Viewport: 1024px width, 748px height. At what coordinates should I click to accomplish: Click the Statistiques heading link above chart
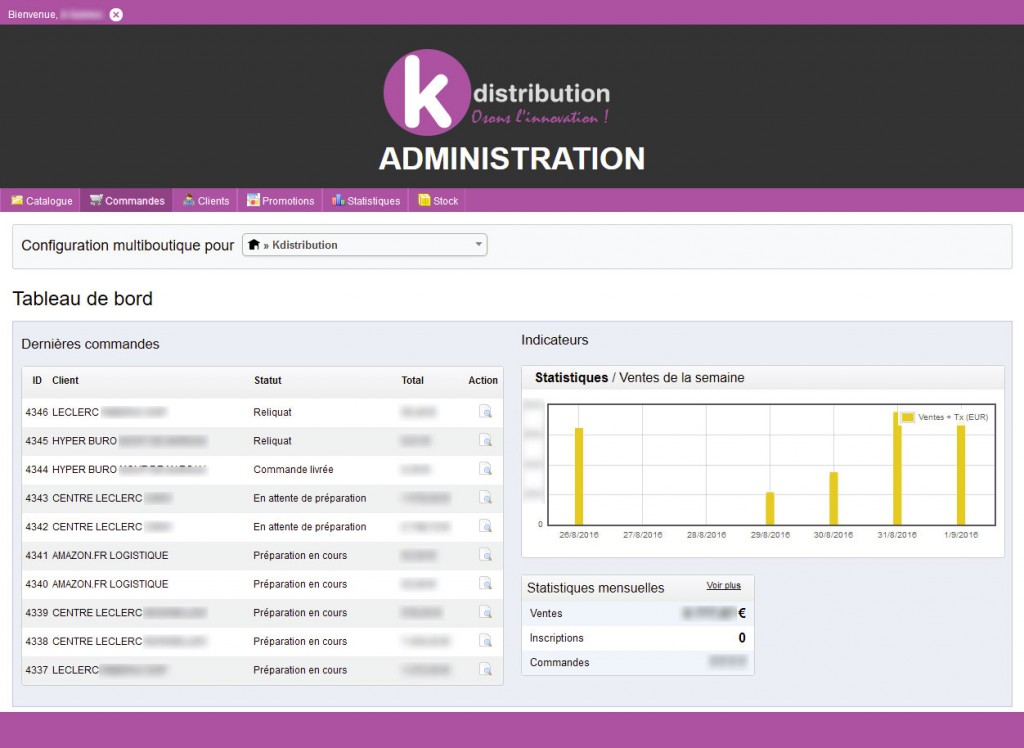571,378
